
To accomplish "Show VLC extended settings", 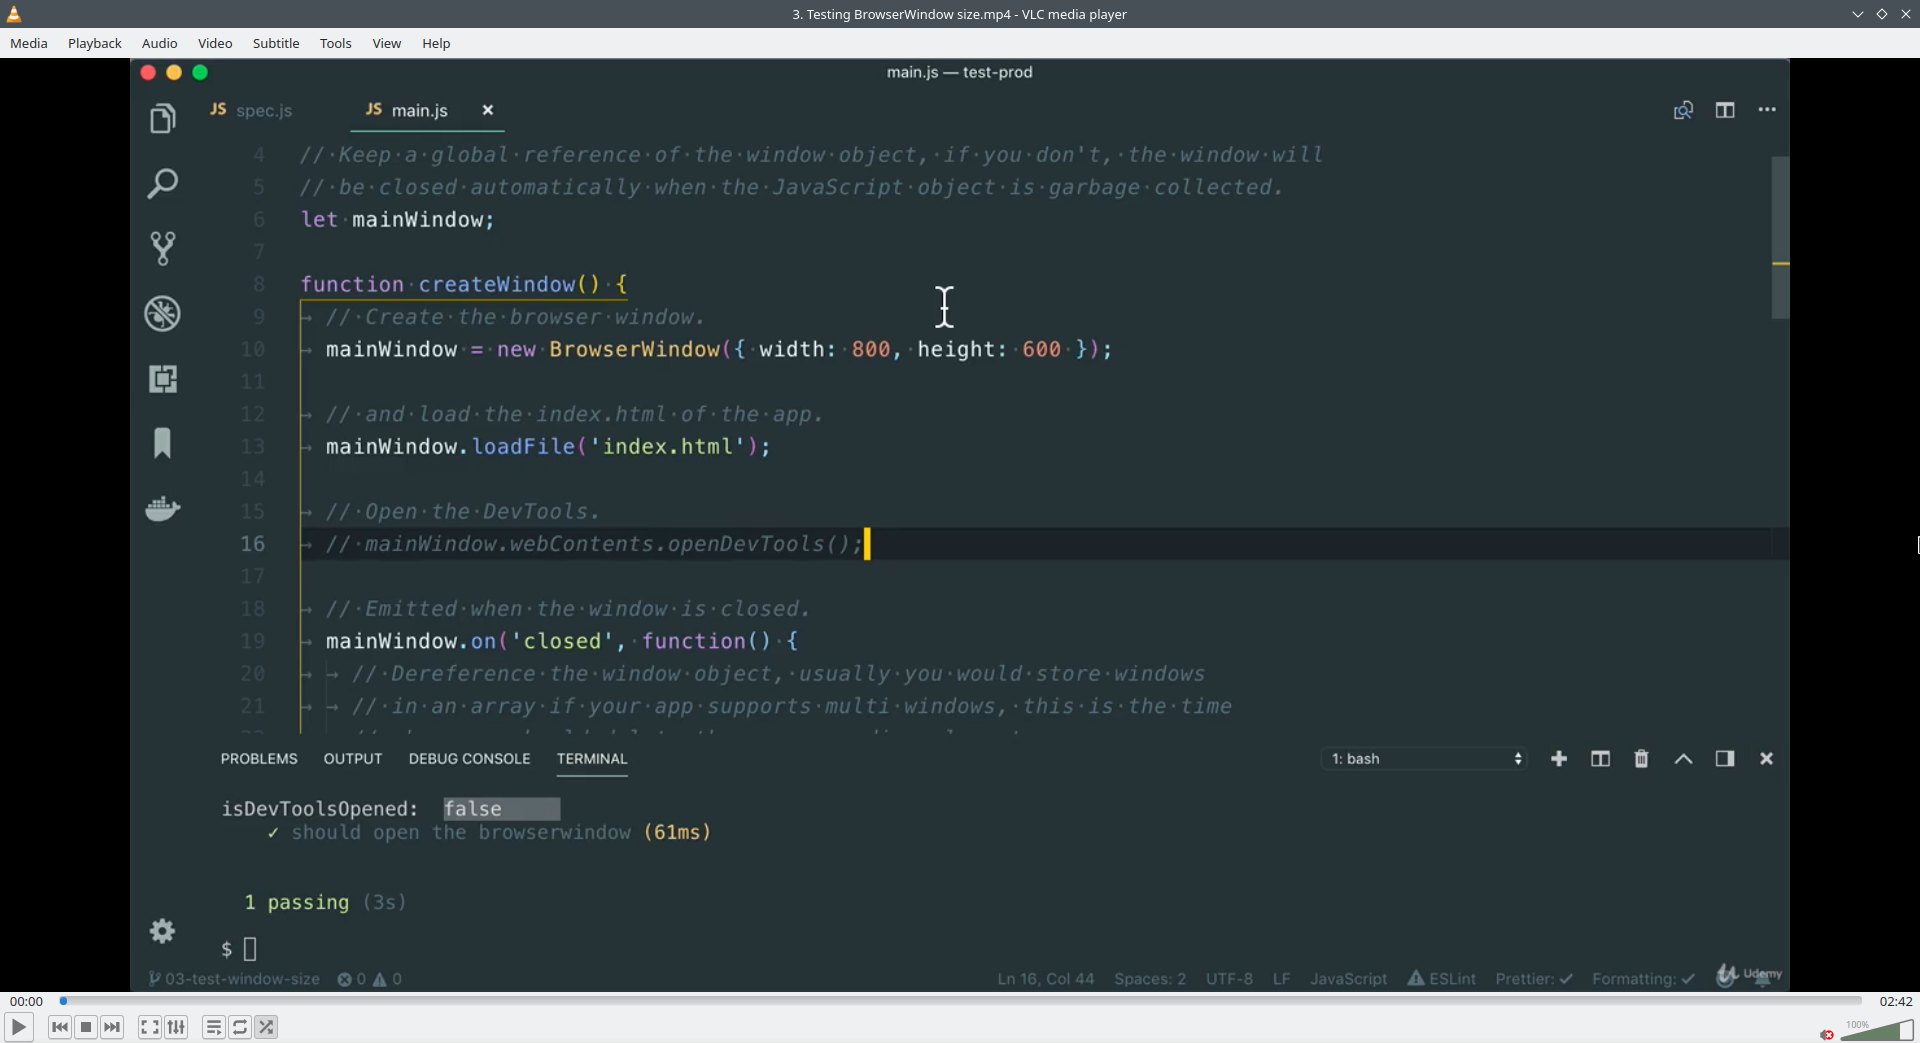I will click(176, 1027).
